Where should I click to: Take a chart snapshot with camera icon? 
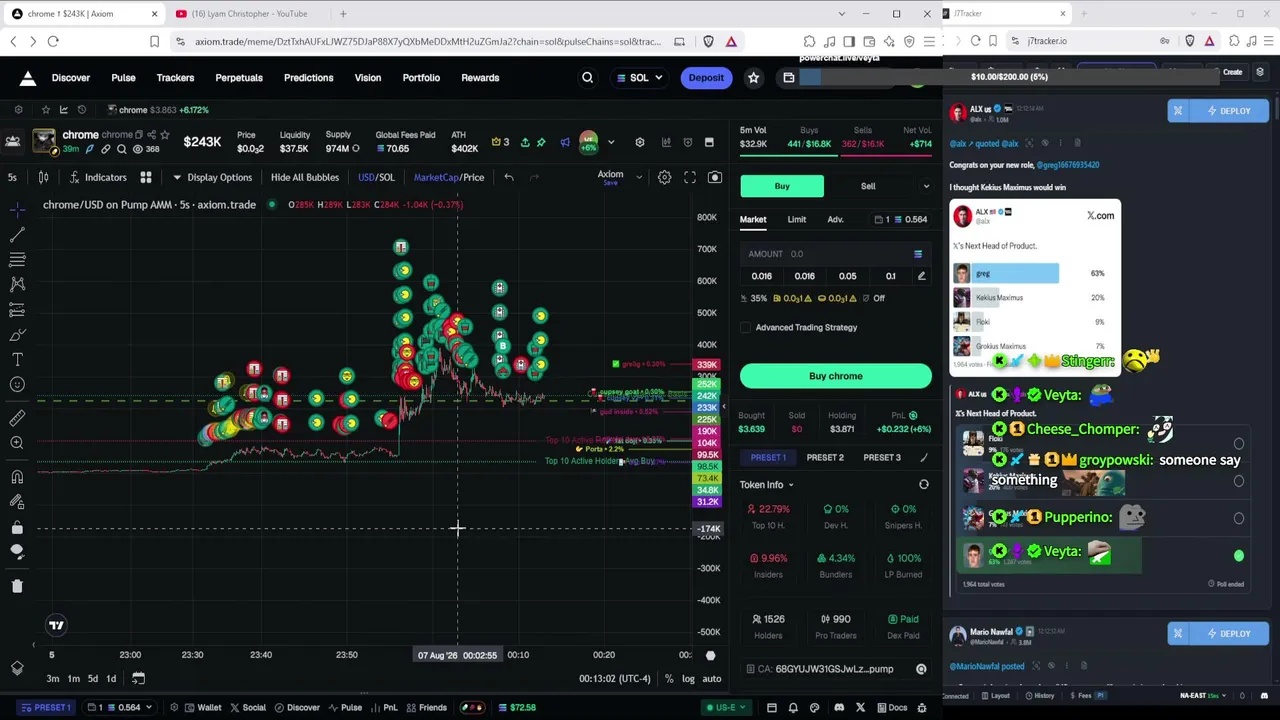tap(714, 177)
